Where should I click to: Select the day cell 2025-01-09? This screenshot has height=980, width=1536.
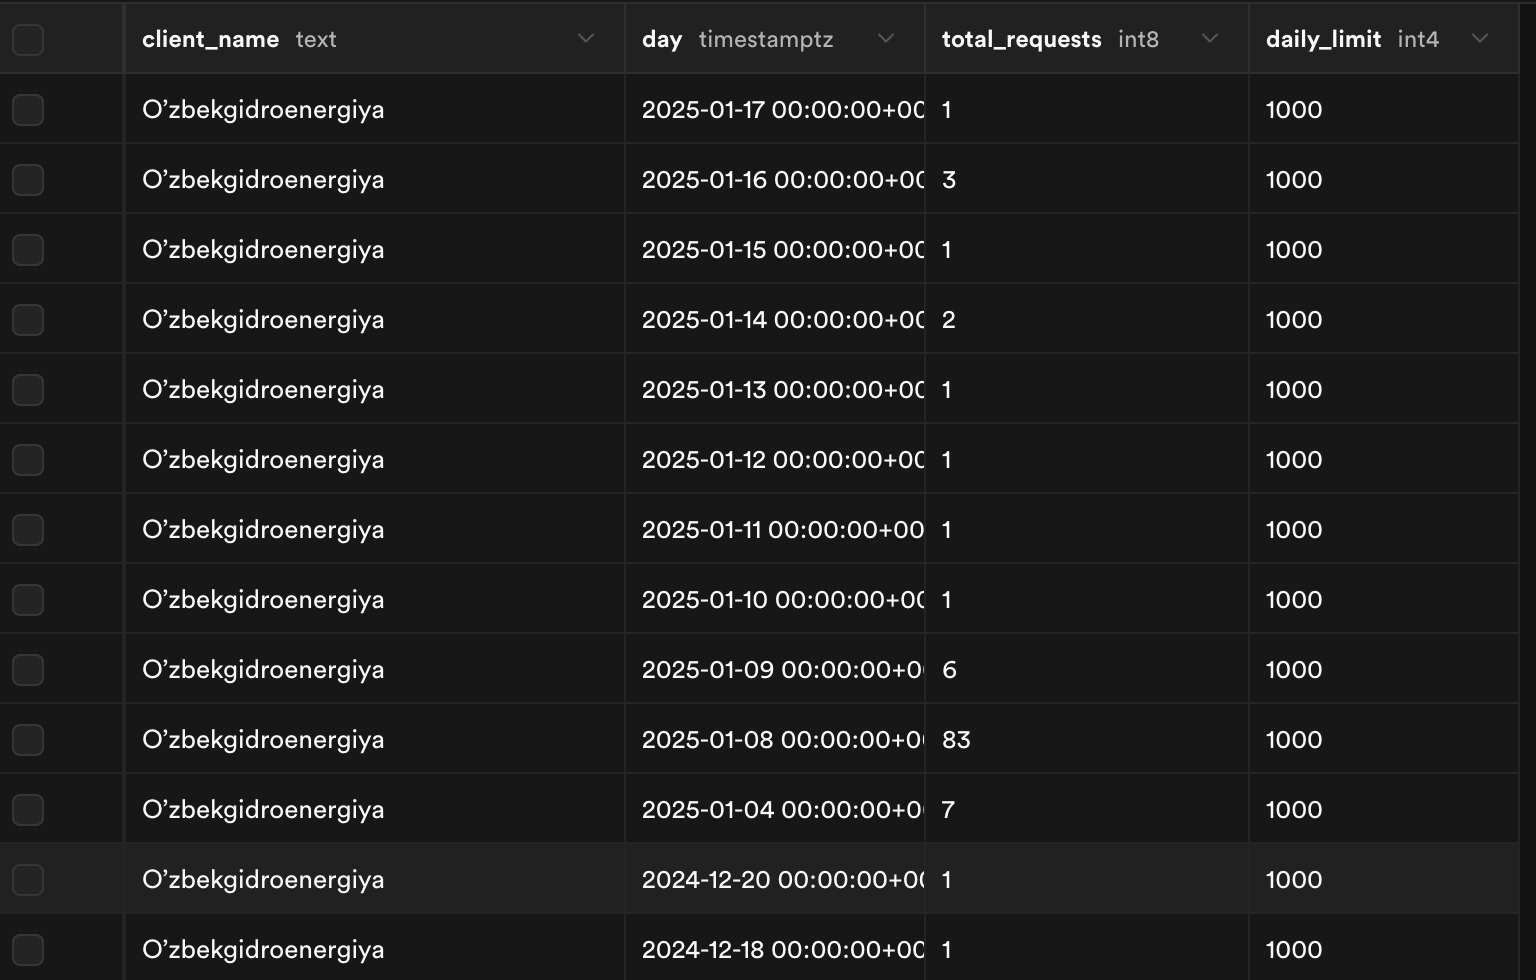coord(775,669)
